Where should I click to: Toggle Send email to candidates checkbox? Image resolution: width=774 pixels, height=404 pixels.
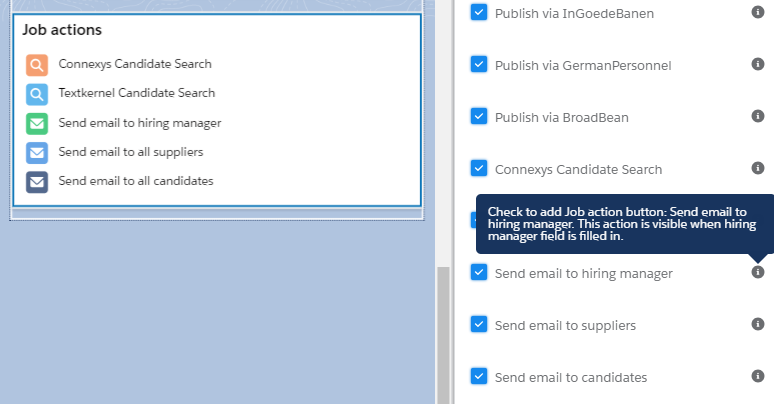point(479,376)
